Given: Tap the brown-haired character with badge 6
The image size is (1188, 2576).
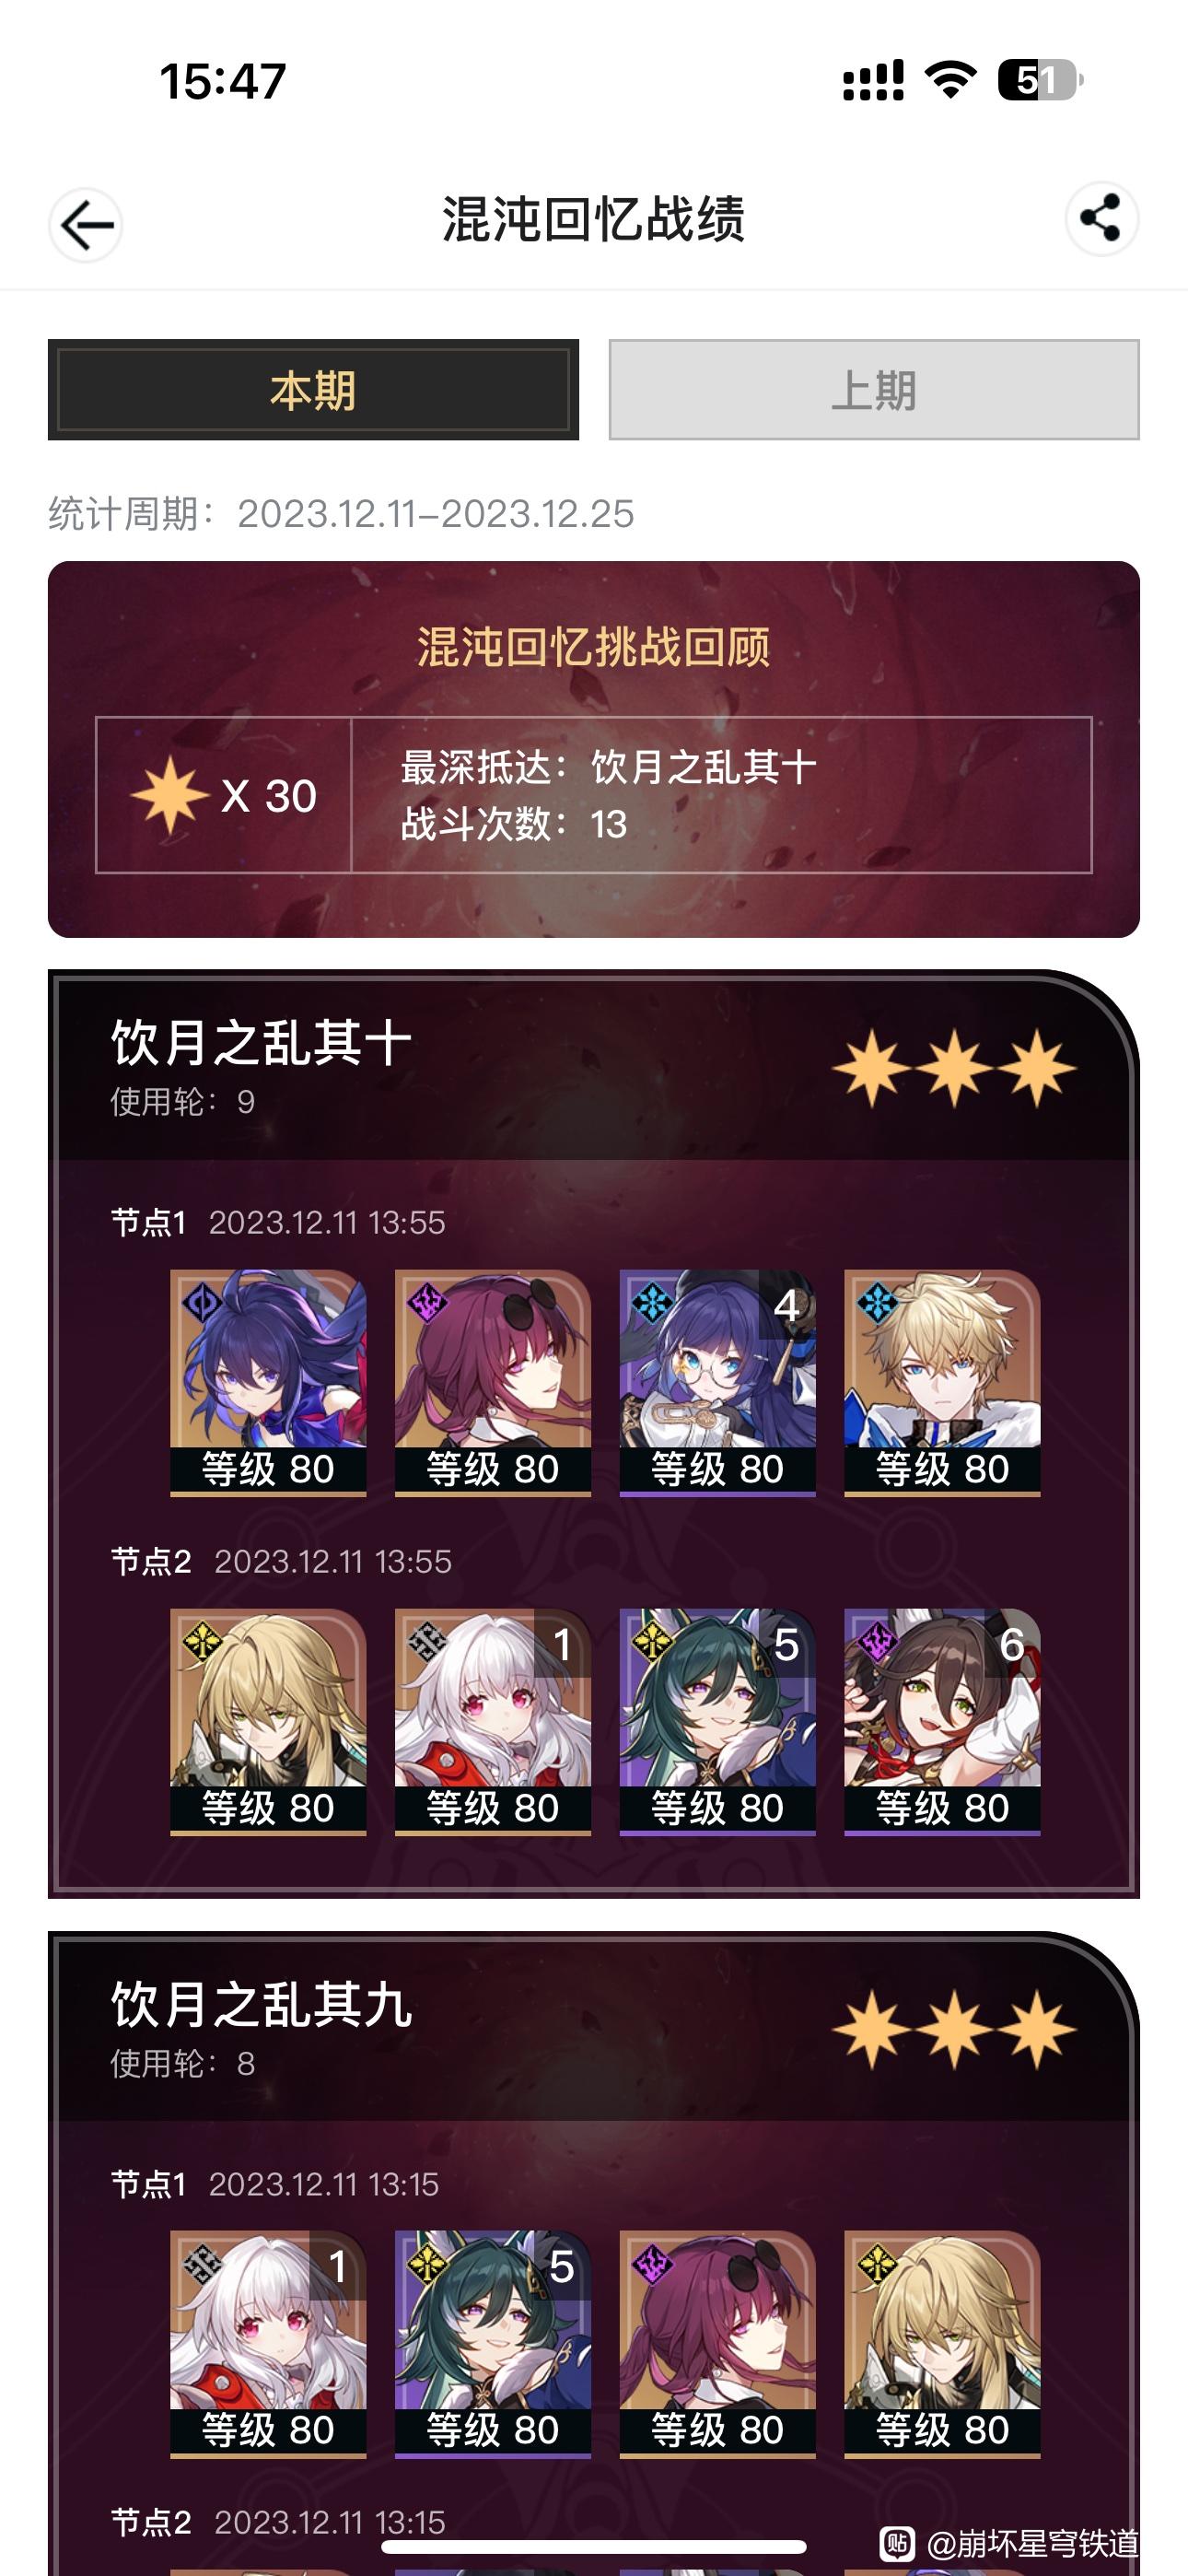Looking at the screenshot, I should pos(942,1722).
